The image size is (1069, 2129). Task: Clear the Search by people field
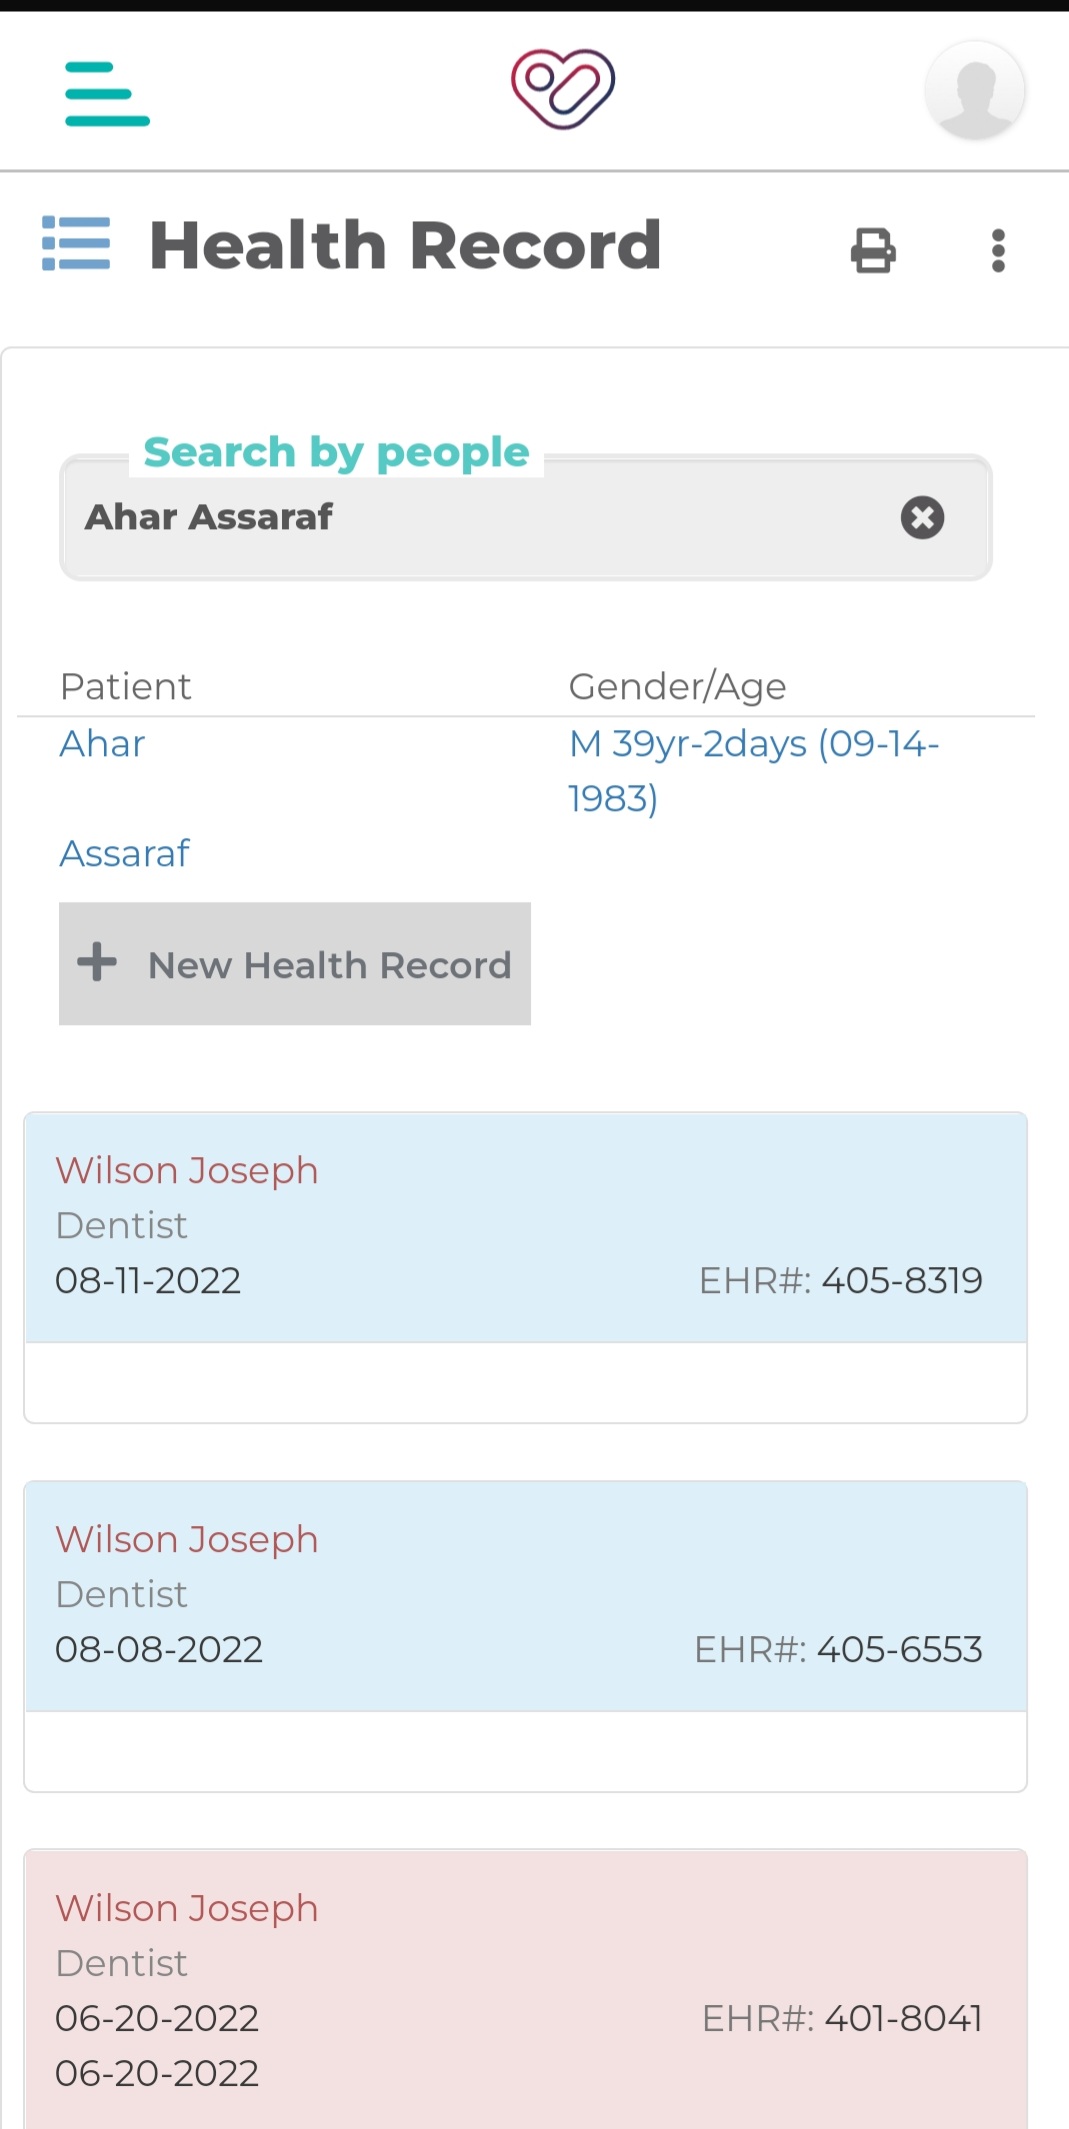(920, 517)
